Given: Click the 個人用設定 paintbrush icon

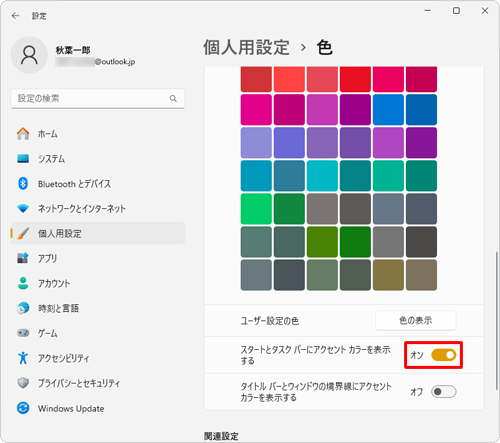Looking at the screenshot, I should pos(23,233).
